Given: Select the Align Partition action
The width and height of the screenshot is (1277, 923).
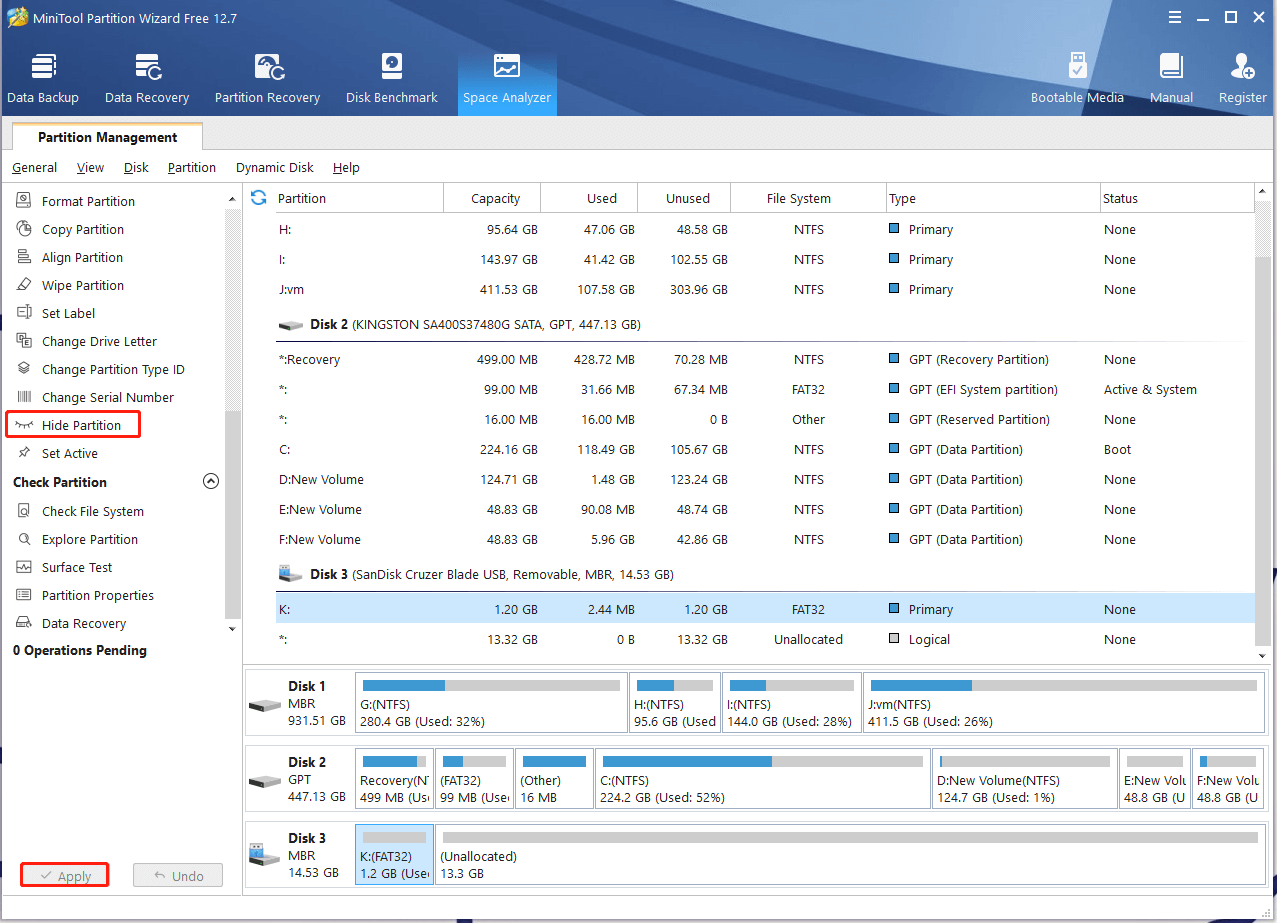Looking at the screenshot, I should coord(82,257).
